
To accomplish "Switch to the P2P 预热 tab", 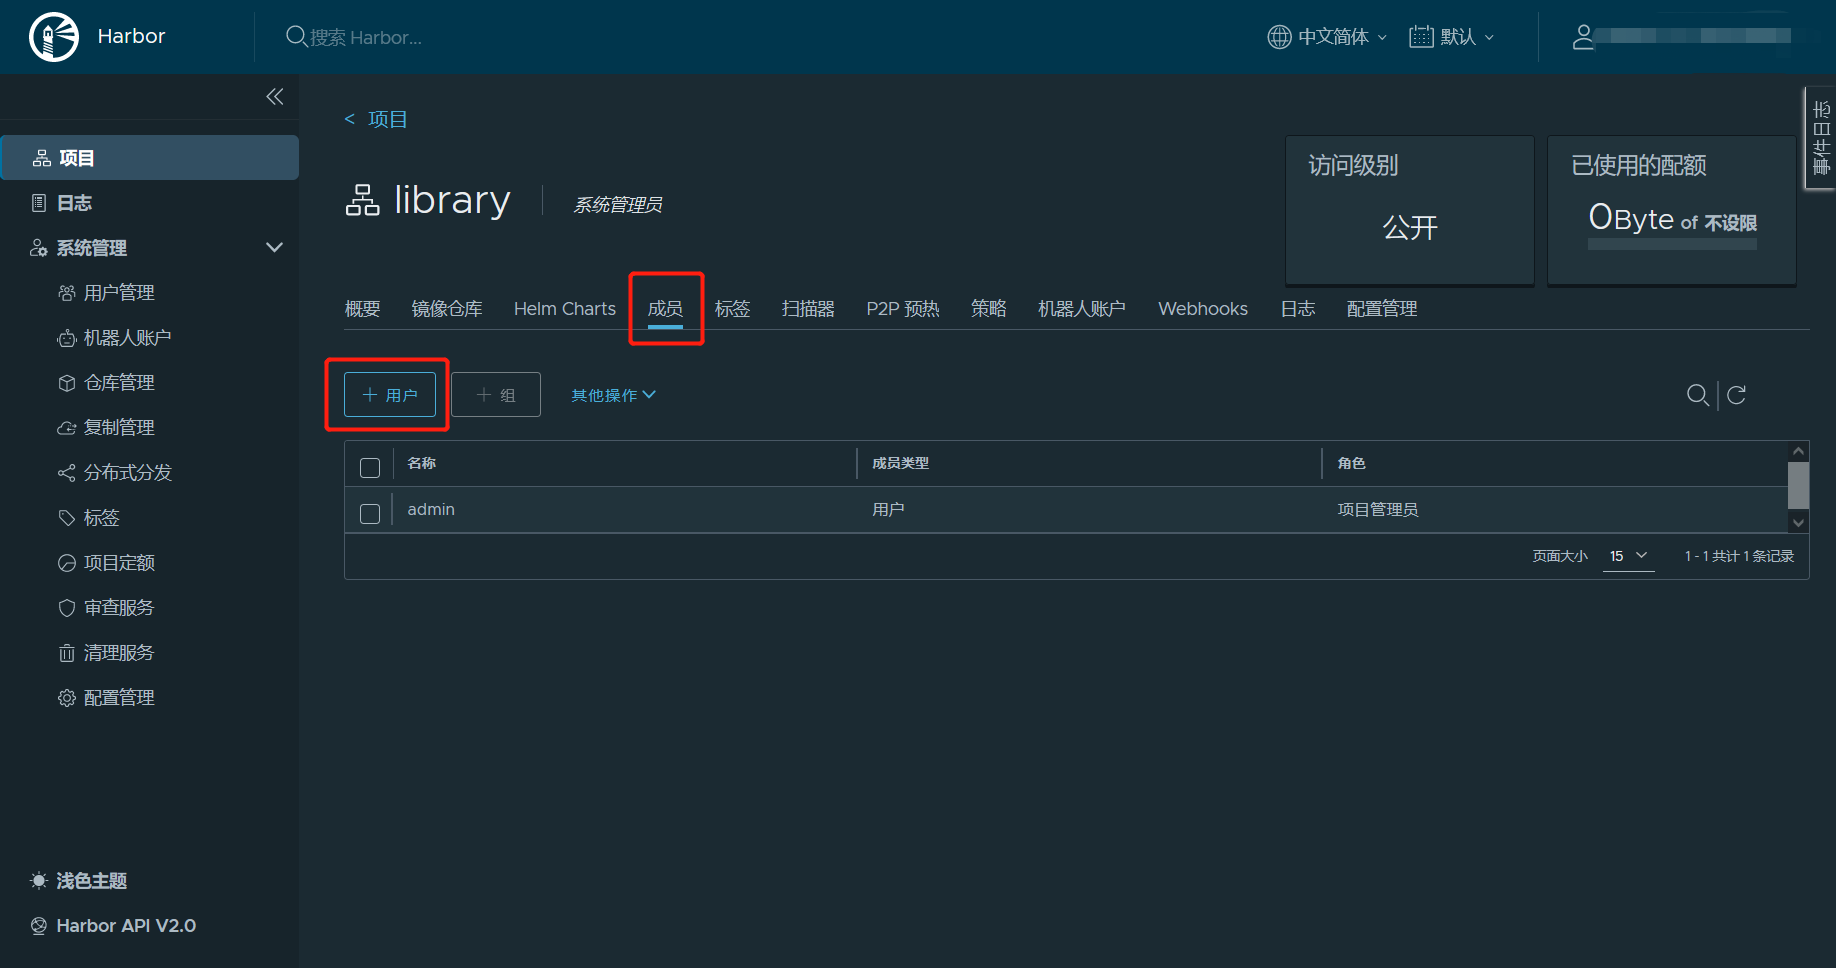I will [x=903, y=309].
